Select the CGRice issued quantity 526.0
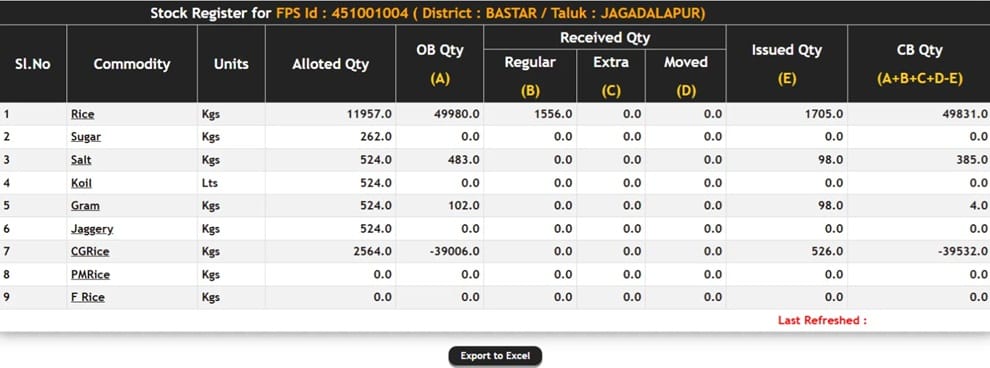Image resolution: width=990 pixels, height=368 pixels. pyautogui.click(x=827, y=251)
